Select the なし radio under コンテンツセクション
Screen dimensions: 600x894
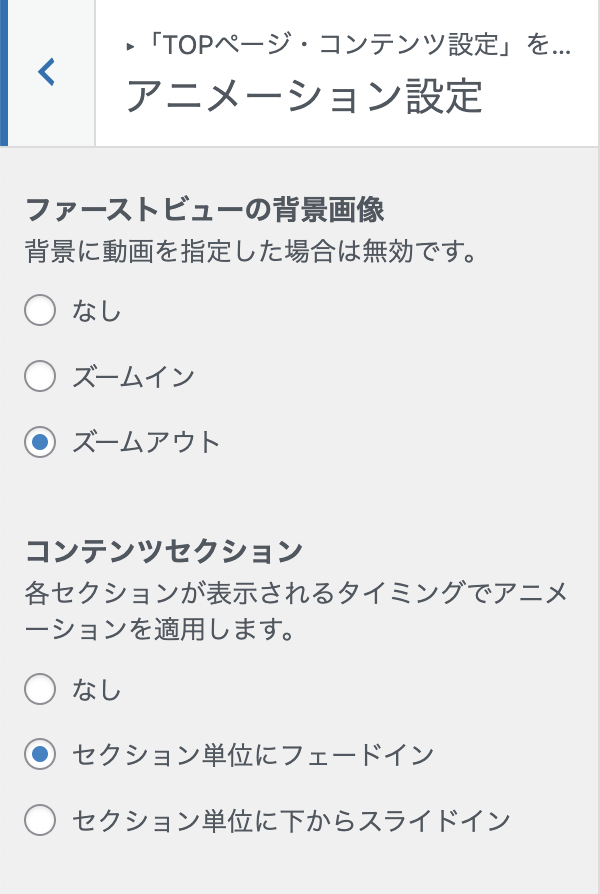40,689
